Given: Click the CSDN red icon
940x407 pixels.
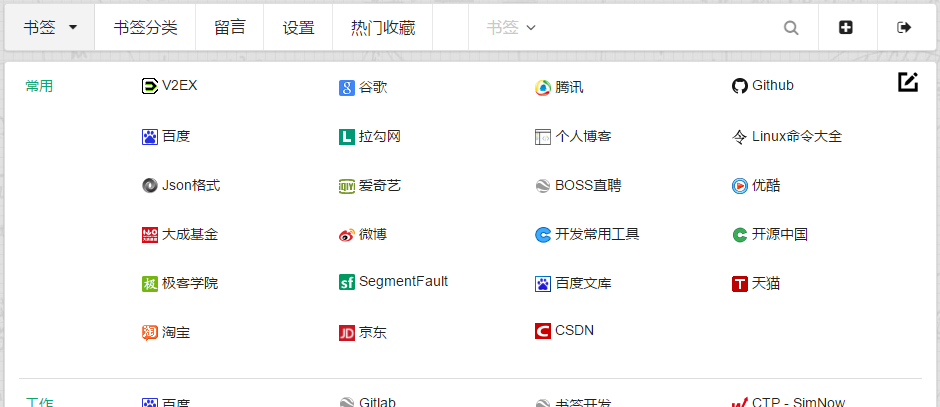Looking at the screenshot, I should [543, 331].
